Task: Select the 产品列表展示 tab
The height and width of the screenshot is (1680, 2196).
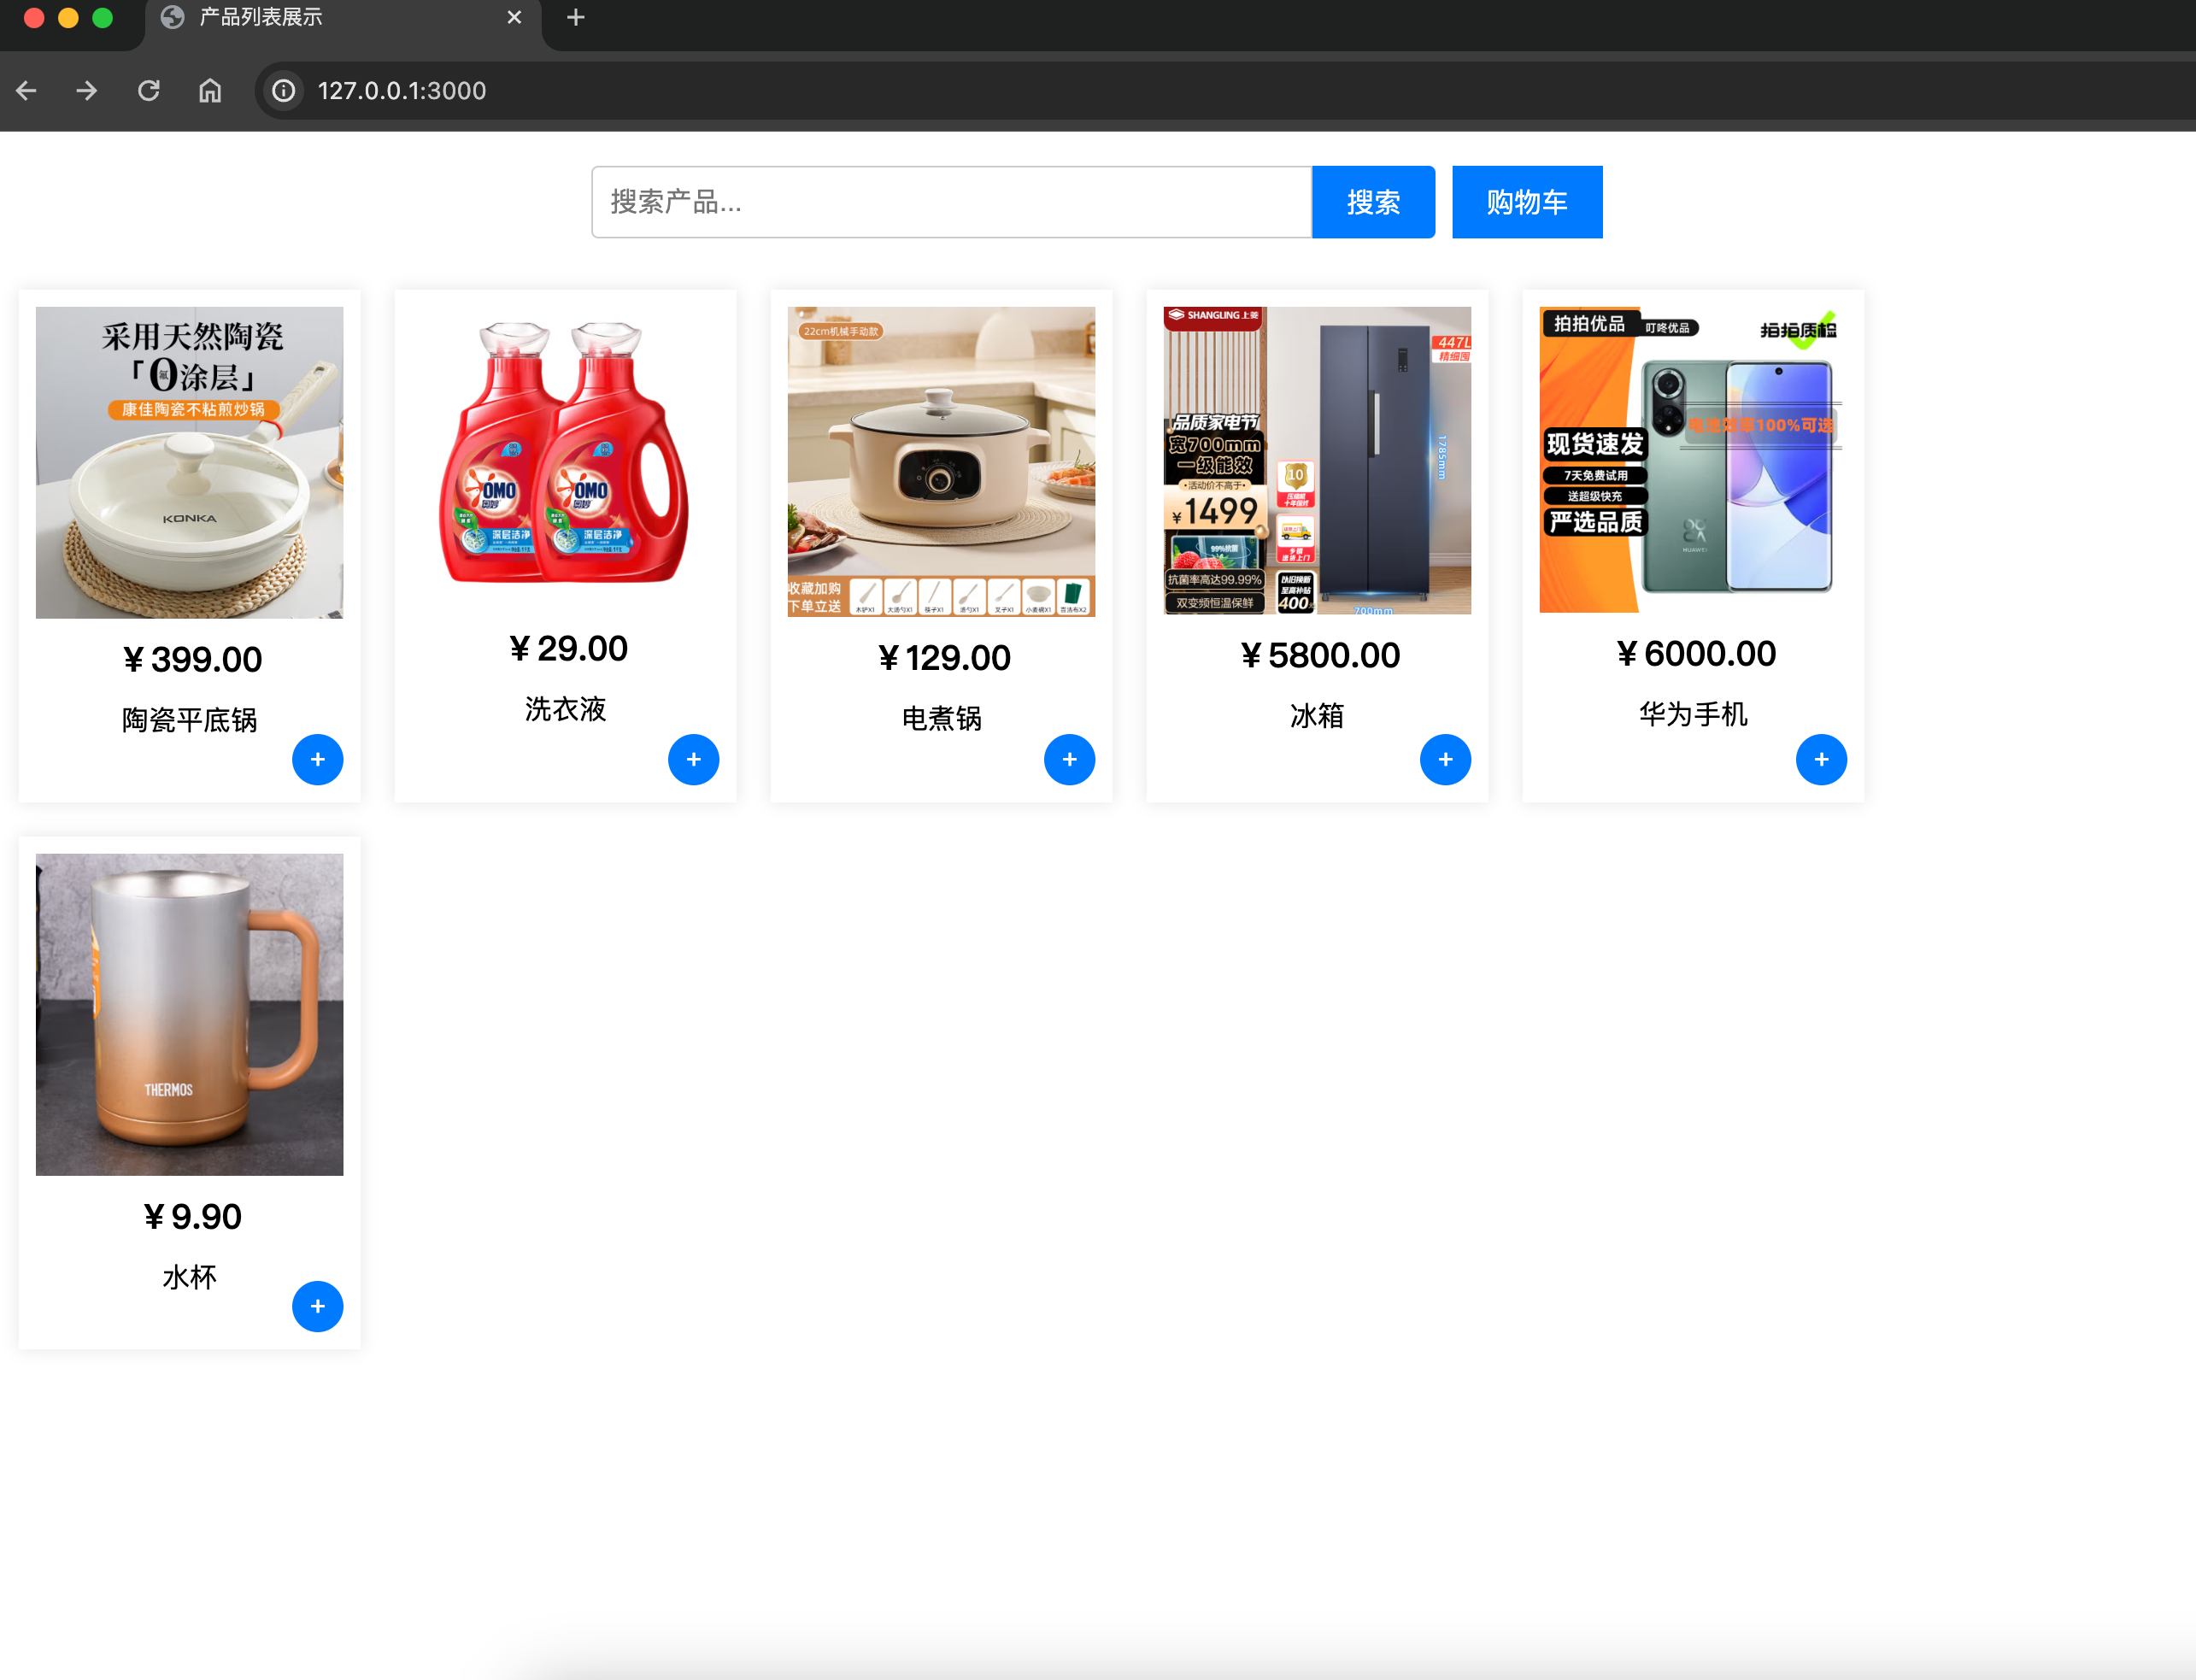Action: [x=300, y=17]
